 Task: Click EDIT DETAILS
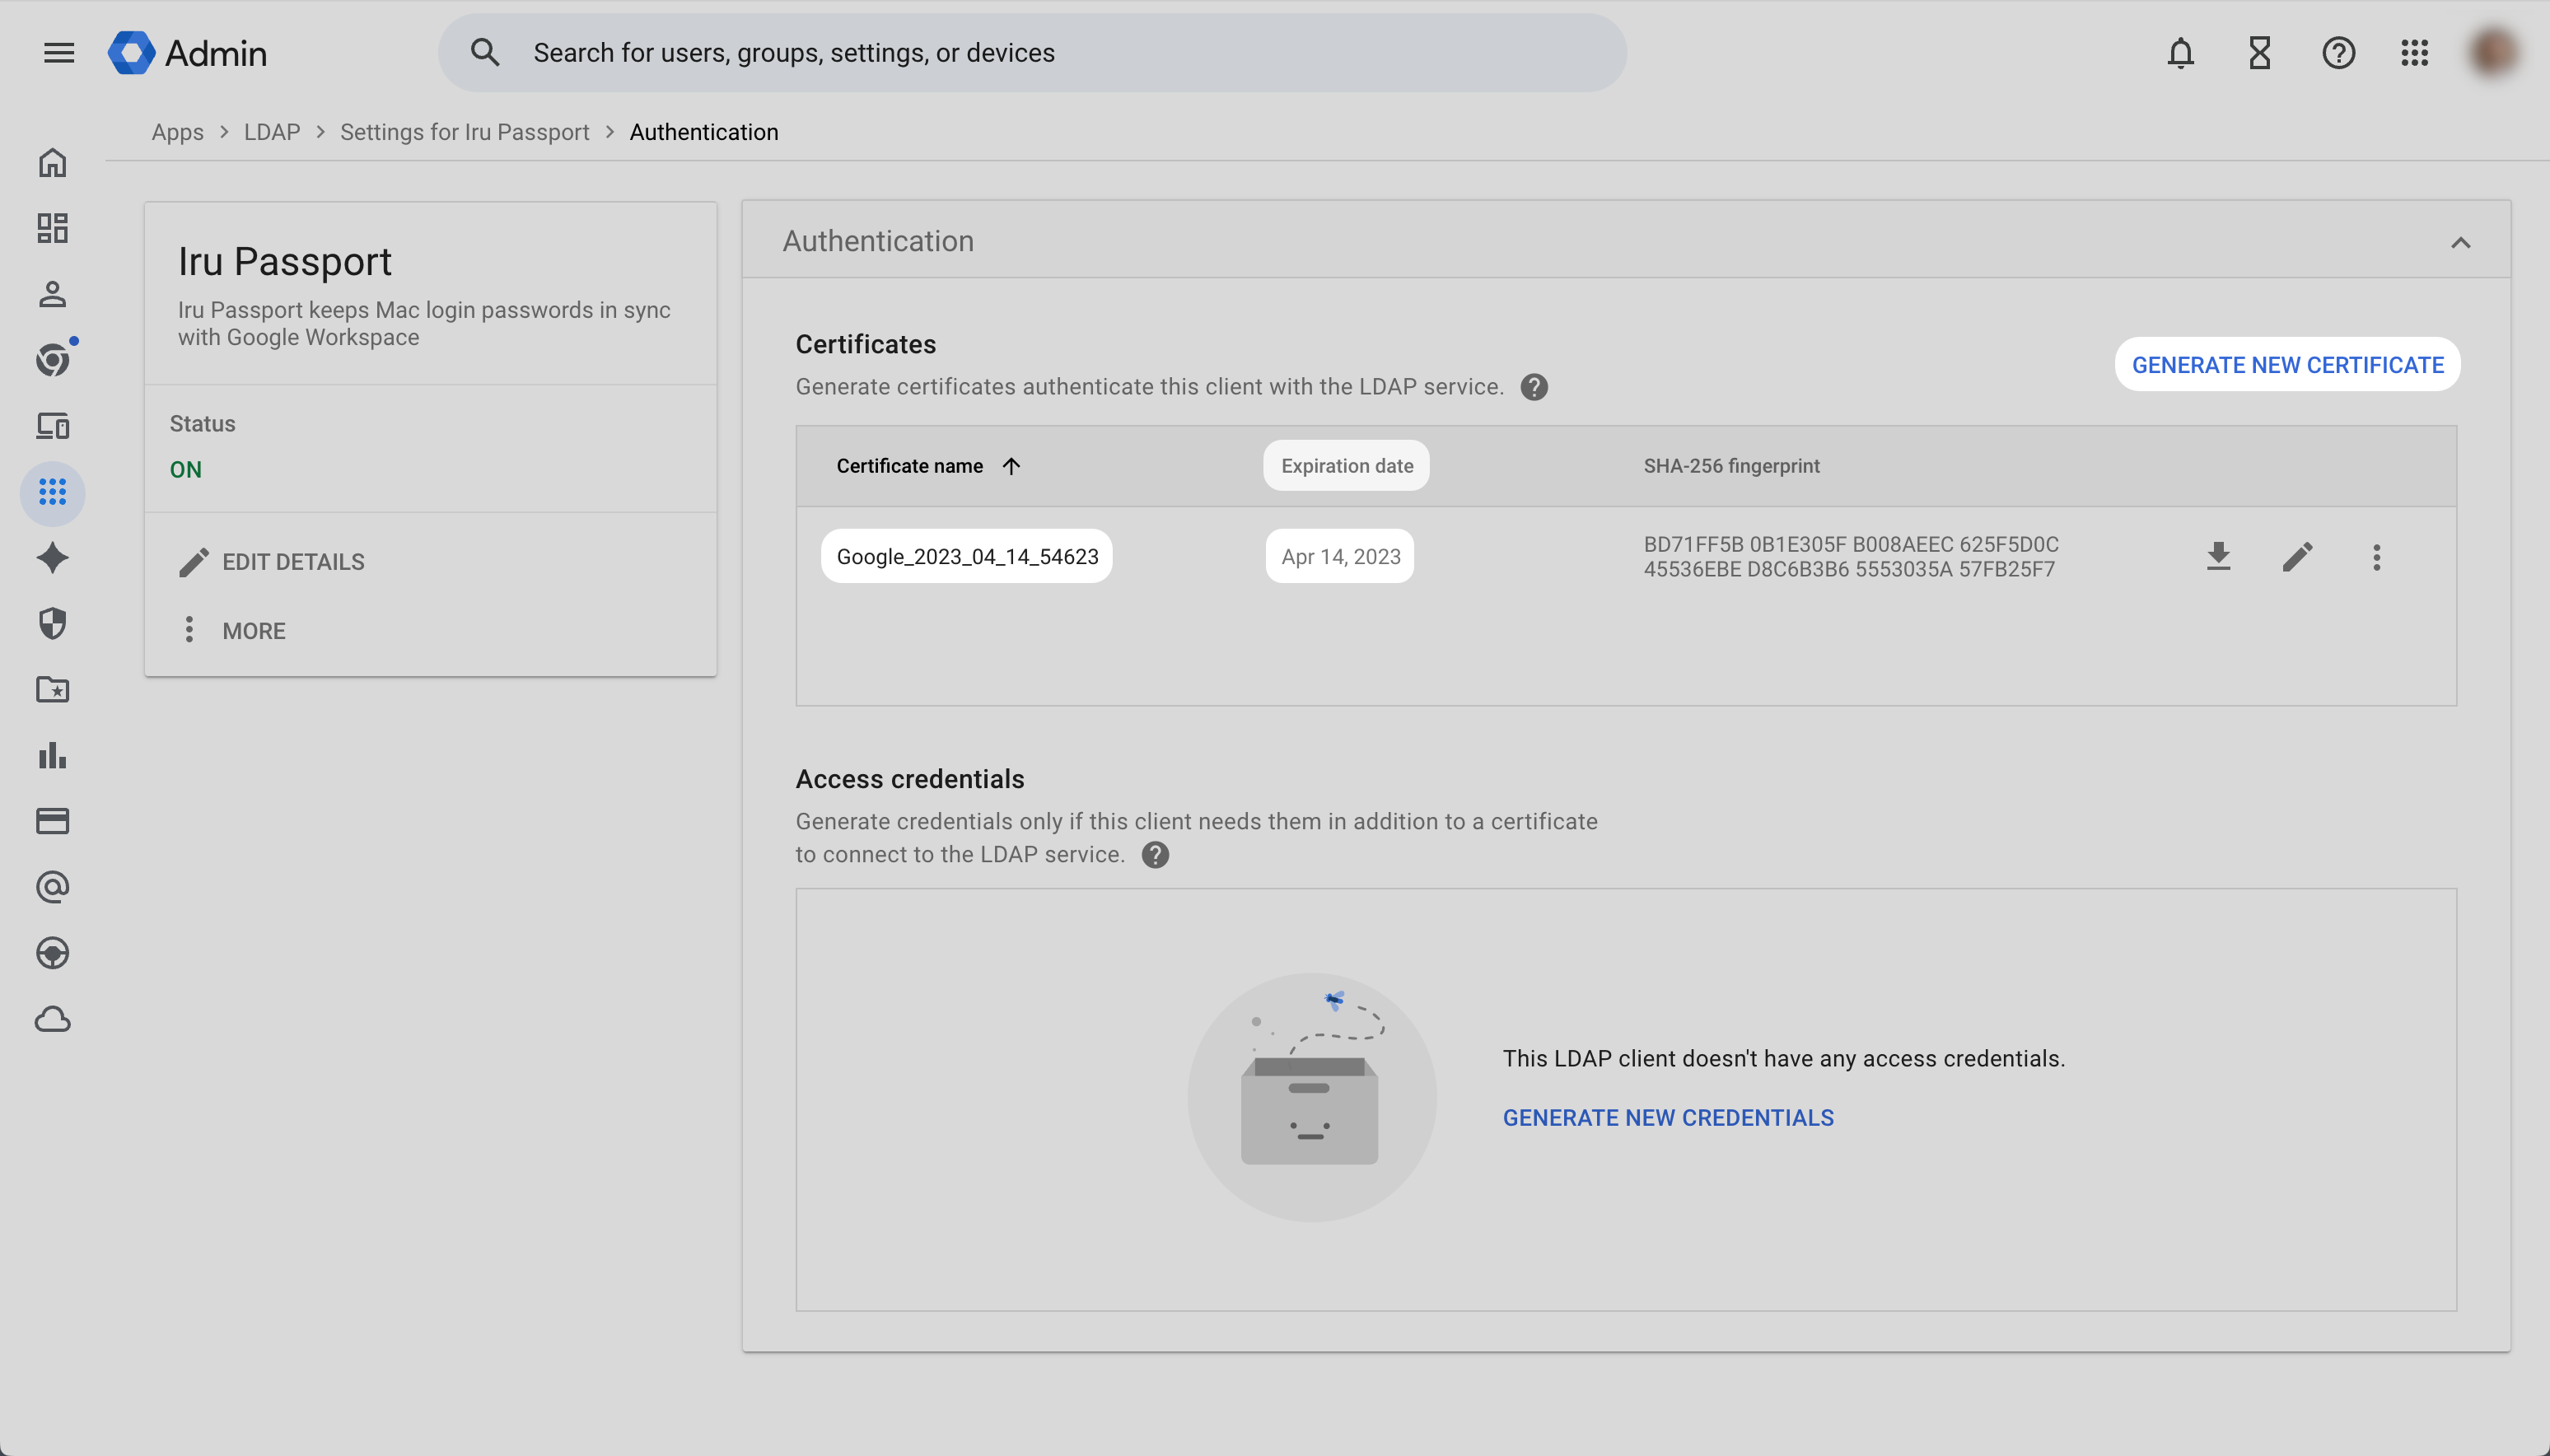click(272, 562)
